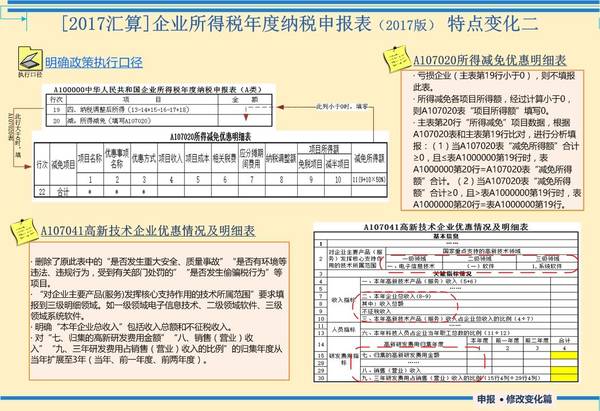
Task: Open the A107041高新技术企业优惠情况及明细表 underlined heading on the left
Action: click(x=148, y=231)
